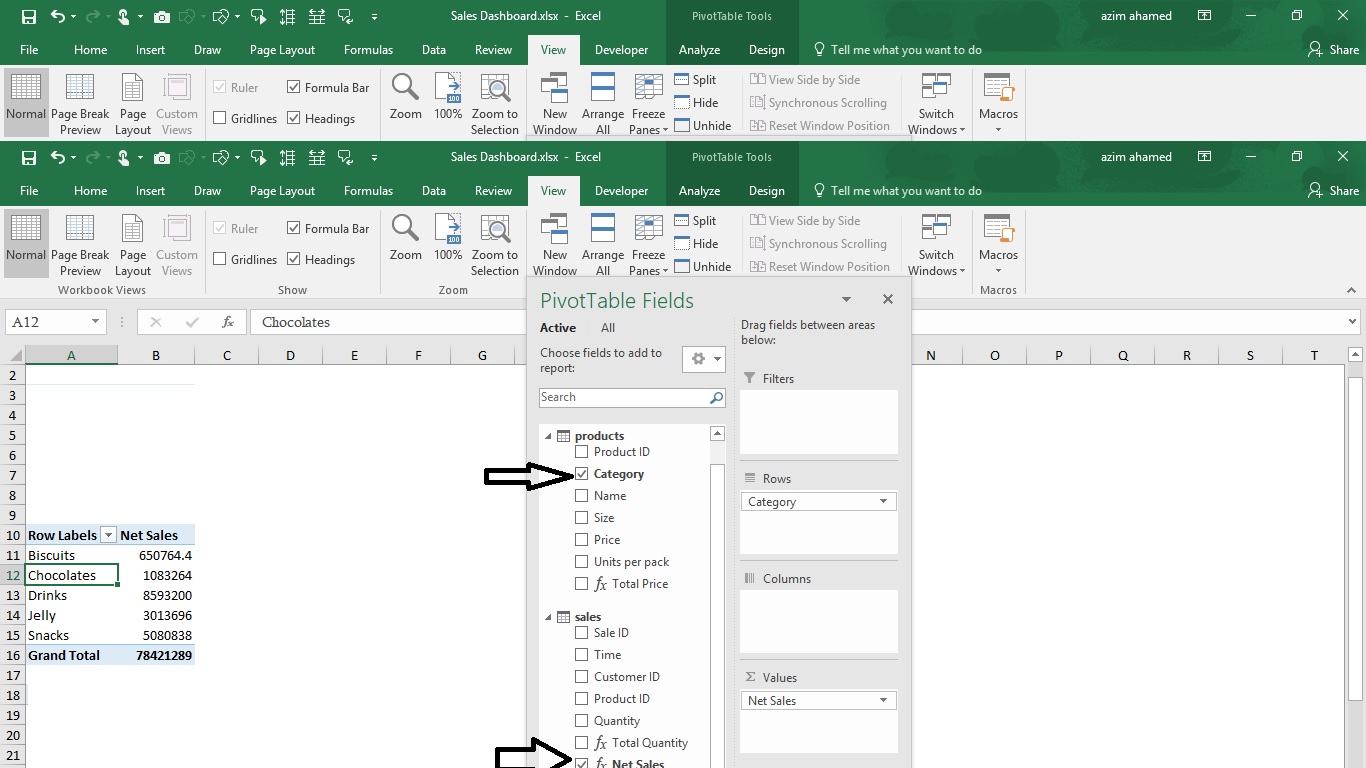
Task: Expand the formula bar with its chevron
Action: pos(1353,322)
